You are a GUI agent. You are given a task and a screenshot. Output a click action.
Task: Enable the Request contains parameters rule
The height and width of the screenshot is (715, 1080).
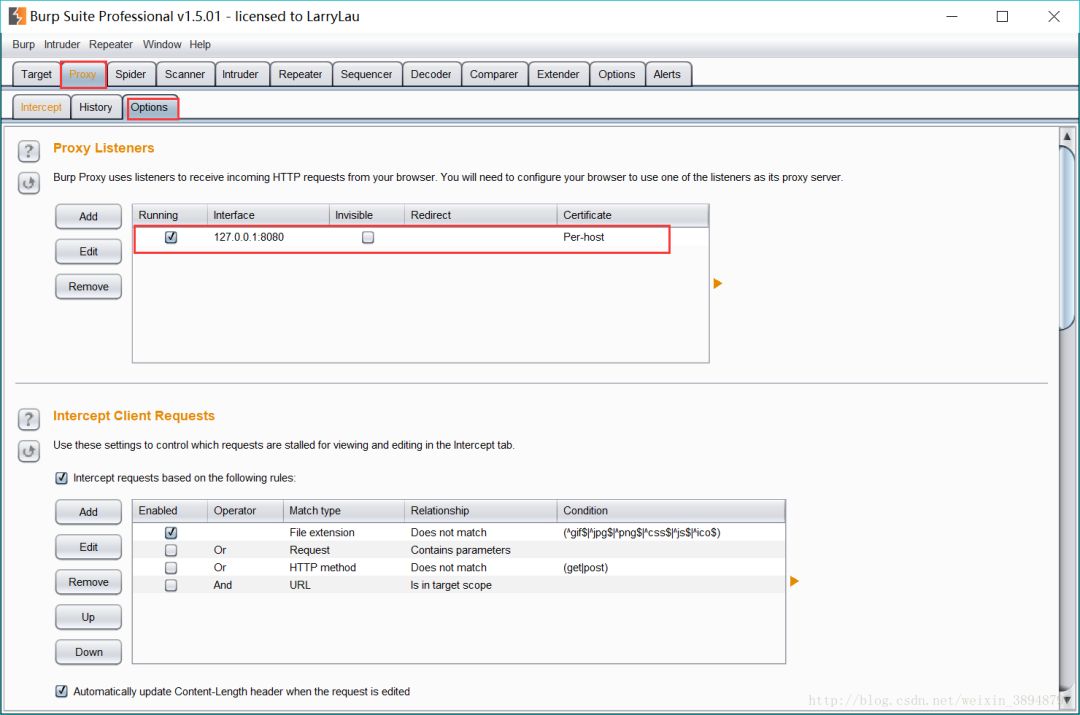[171, 550]
